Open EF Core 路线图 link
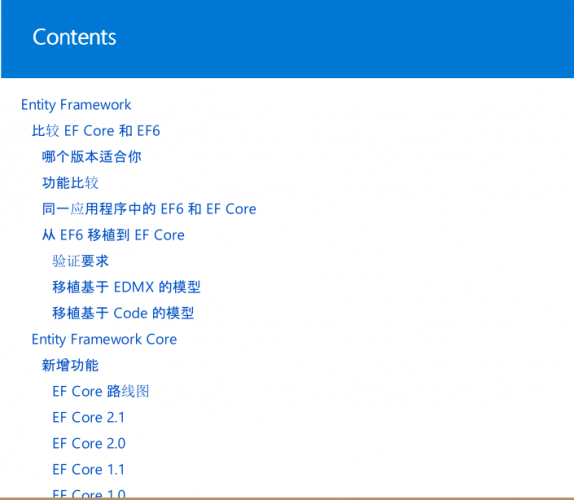 coord(101,391)
